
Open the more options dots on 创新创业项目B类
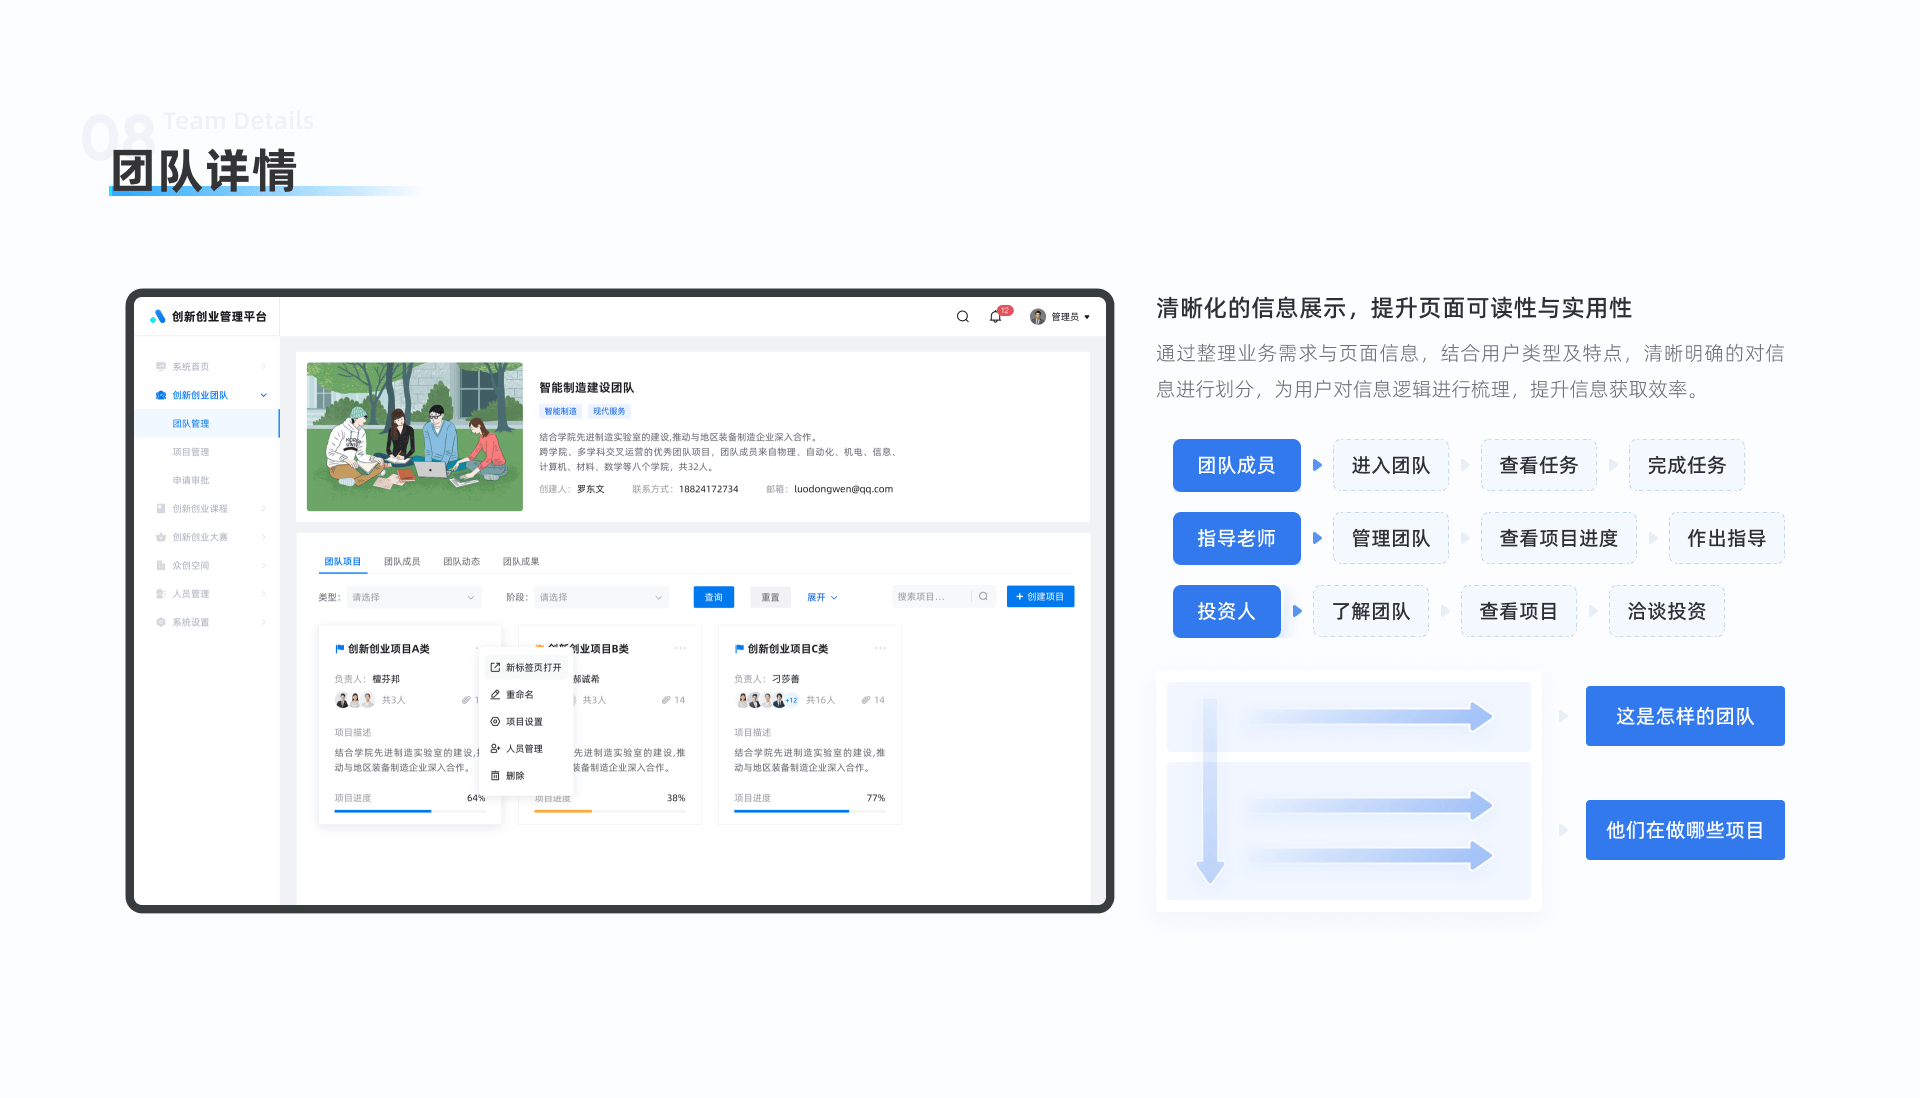tap(680, 649)
